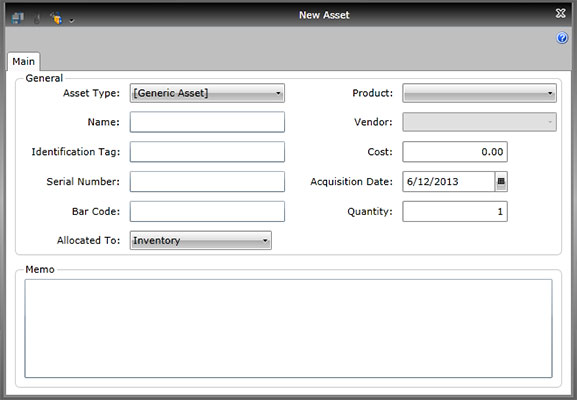
Task: Open the small arrow next to shield icon
Action: point(72,21)
